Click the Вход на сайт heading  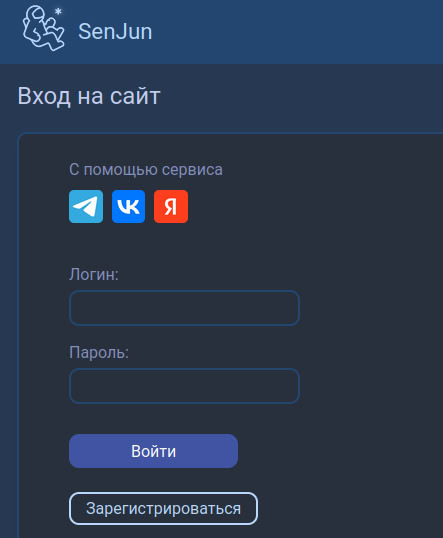pos(89,96)
